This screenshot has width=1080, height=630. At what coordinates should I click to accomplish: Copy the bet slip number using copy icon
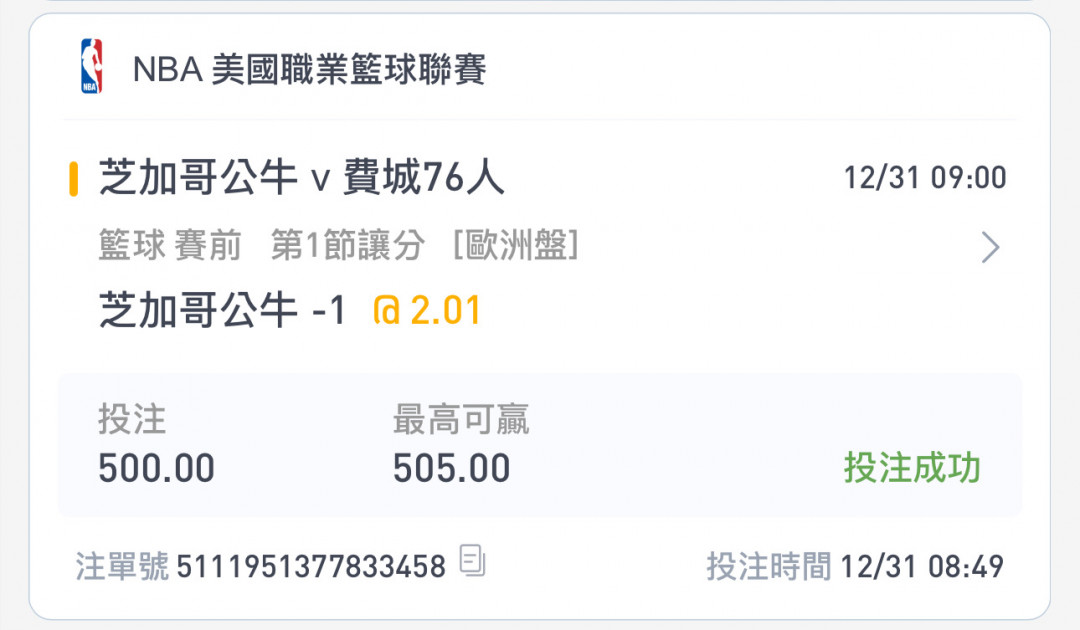472,561
